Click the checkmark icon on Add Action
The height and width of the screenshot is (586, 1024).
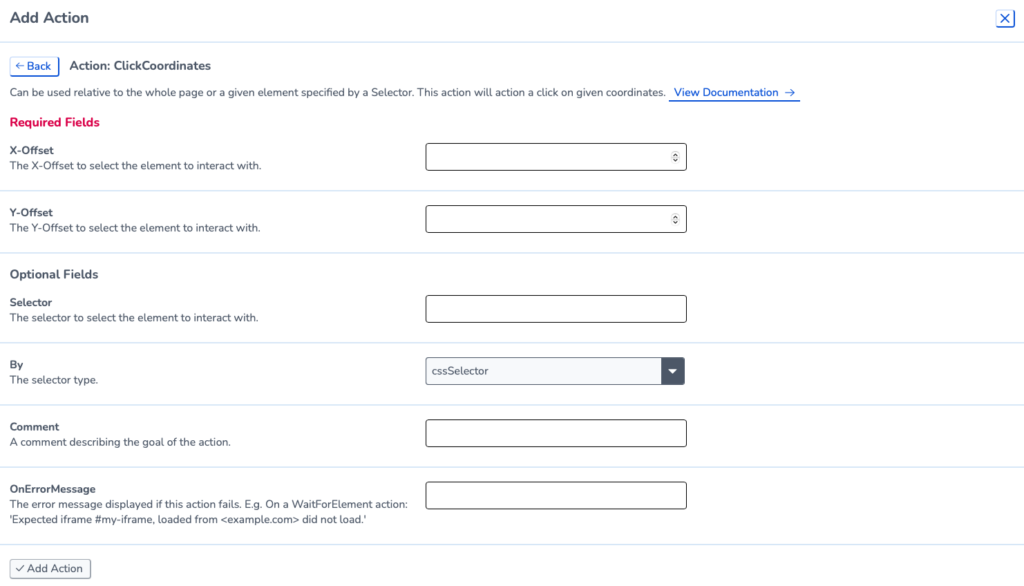coord(20,568)
